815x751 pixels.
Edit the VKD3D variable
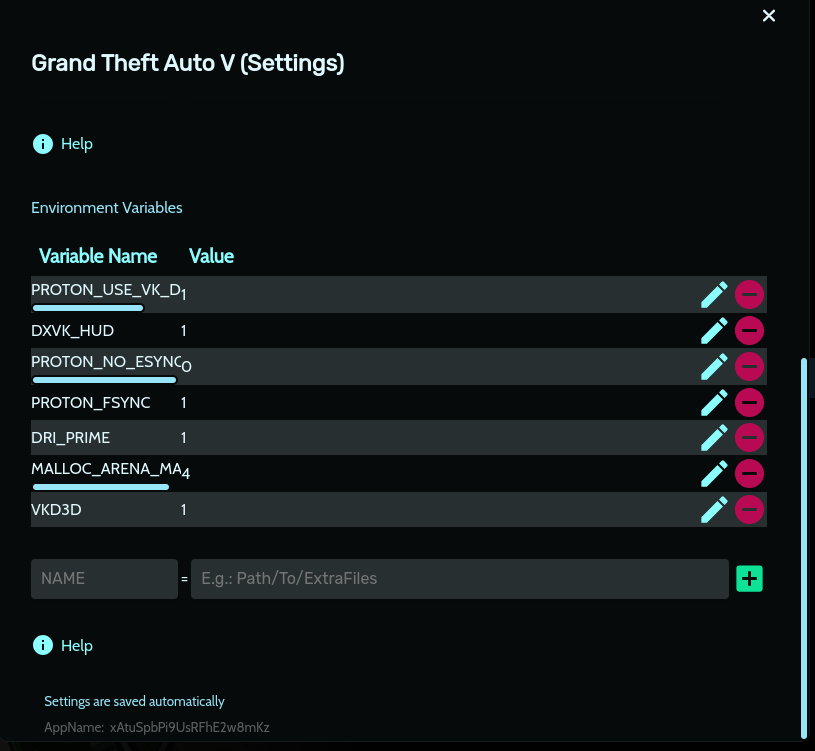click(x=714, y=509)
